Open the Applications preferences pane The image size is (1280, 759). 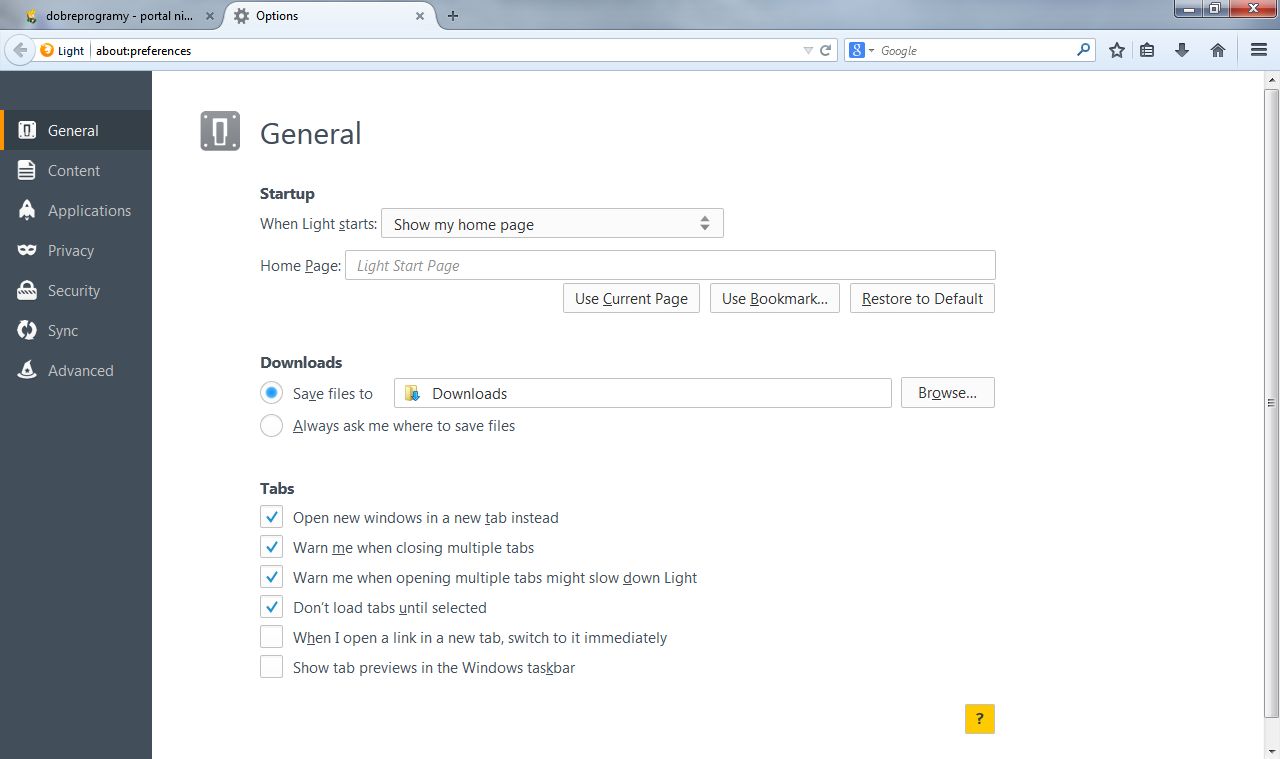point(76,210)
